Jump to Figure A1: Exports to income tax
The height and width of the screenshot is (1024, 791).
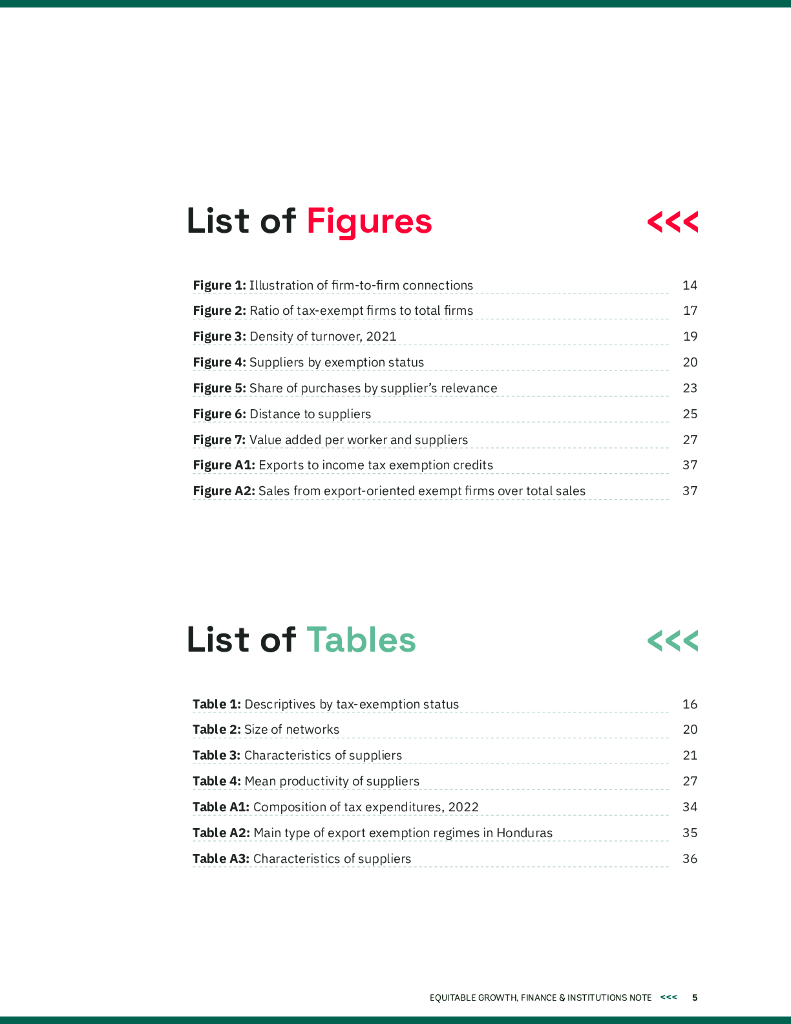[343, 465]
